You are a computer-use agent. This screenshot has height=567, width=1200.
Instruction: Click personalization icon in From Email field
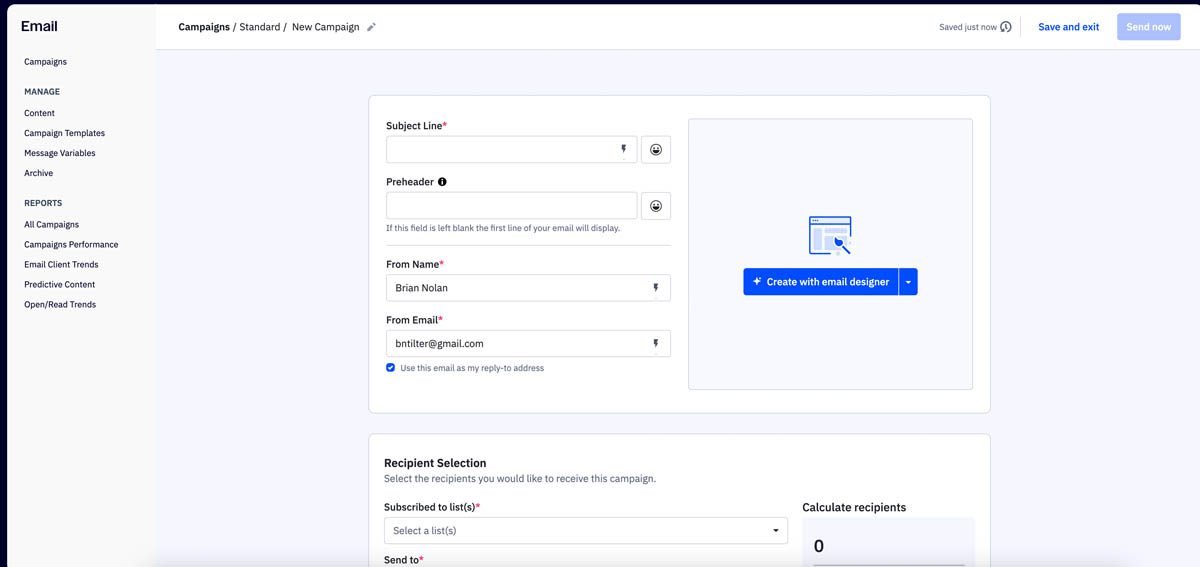(655, 344)
